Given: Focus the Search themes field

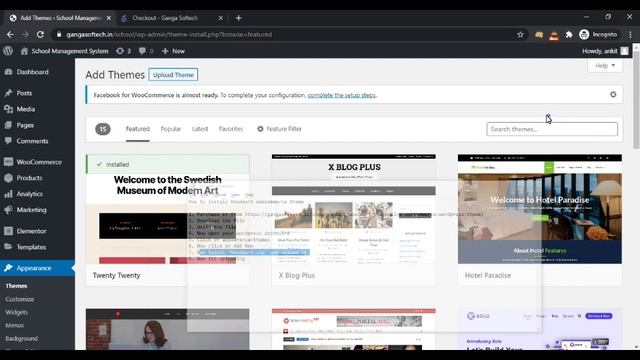Looking at the screenshot, I should click(552, 129).
